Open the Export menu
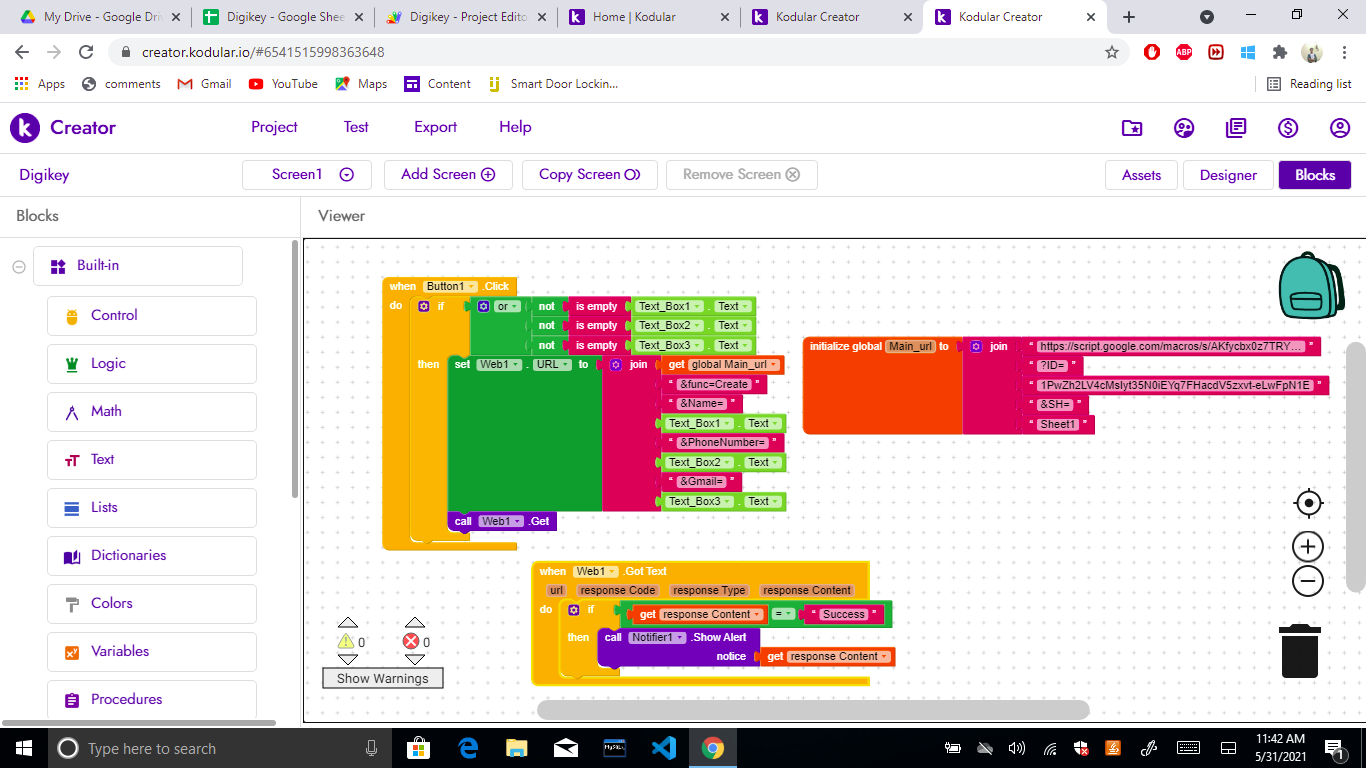Image resolution: width=1366 pixels, height=768 pixels. click(x=435, y=127)
